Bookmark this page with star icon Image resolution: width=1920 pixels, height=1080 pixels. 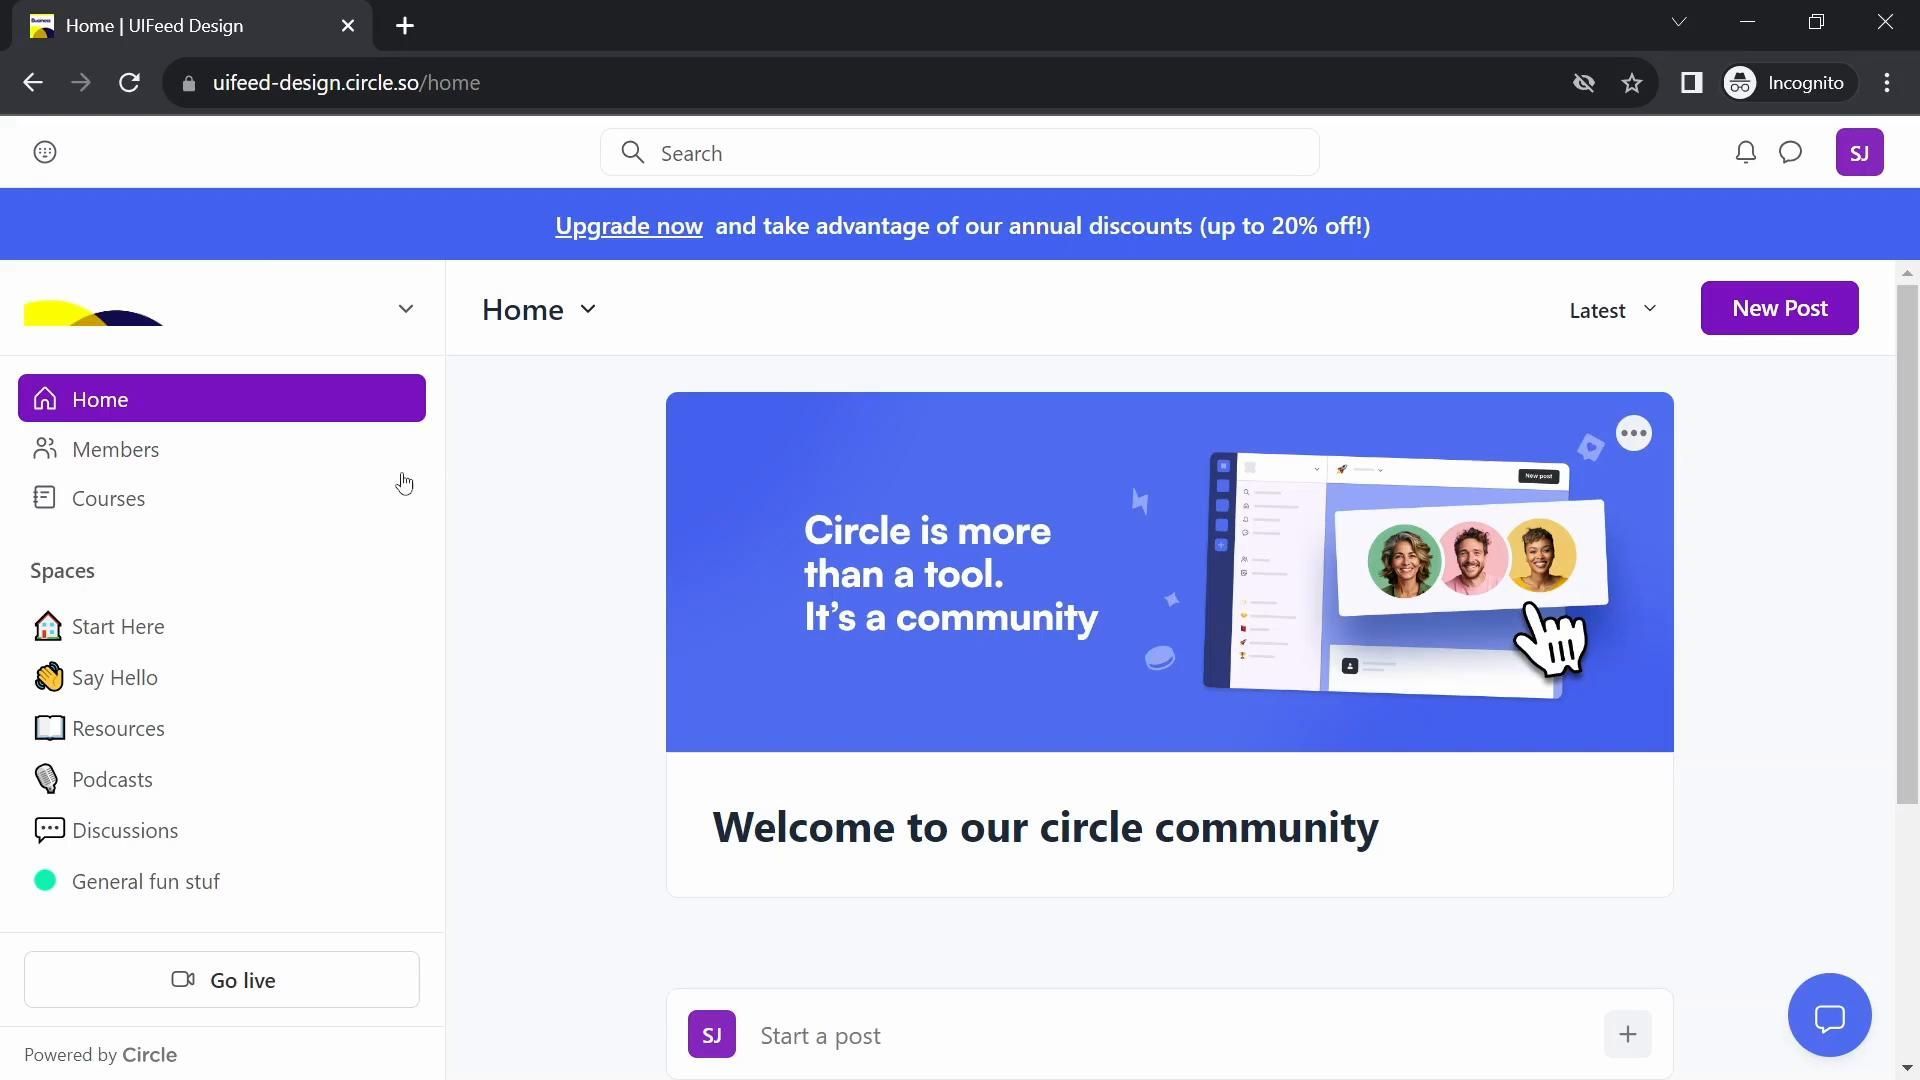tap(1632, 83)
